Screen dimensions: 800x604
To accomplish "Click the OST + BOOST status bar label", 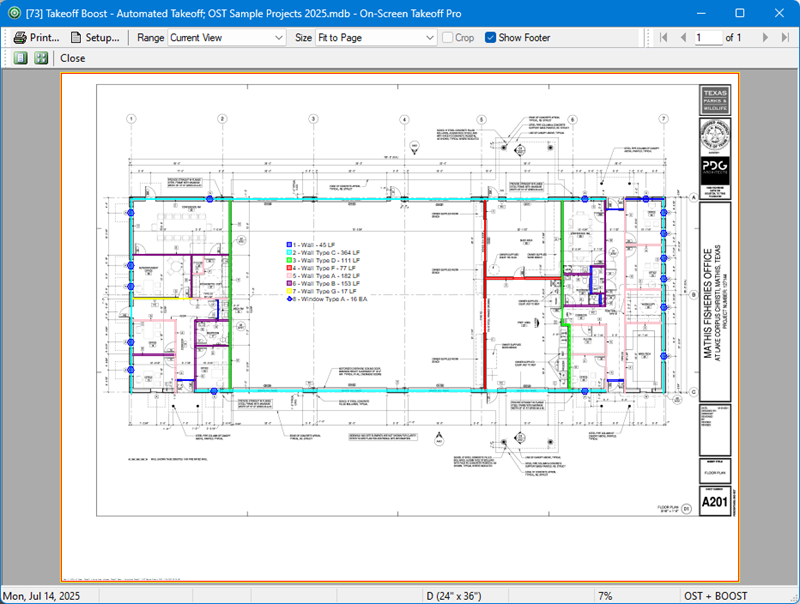I will 715,596.
